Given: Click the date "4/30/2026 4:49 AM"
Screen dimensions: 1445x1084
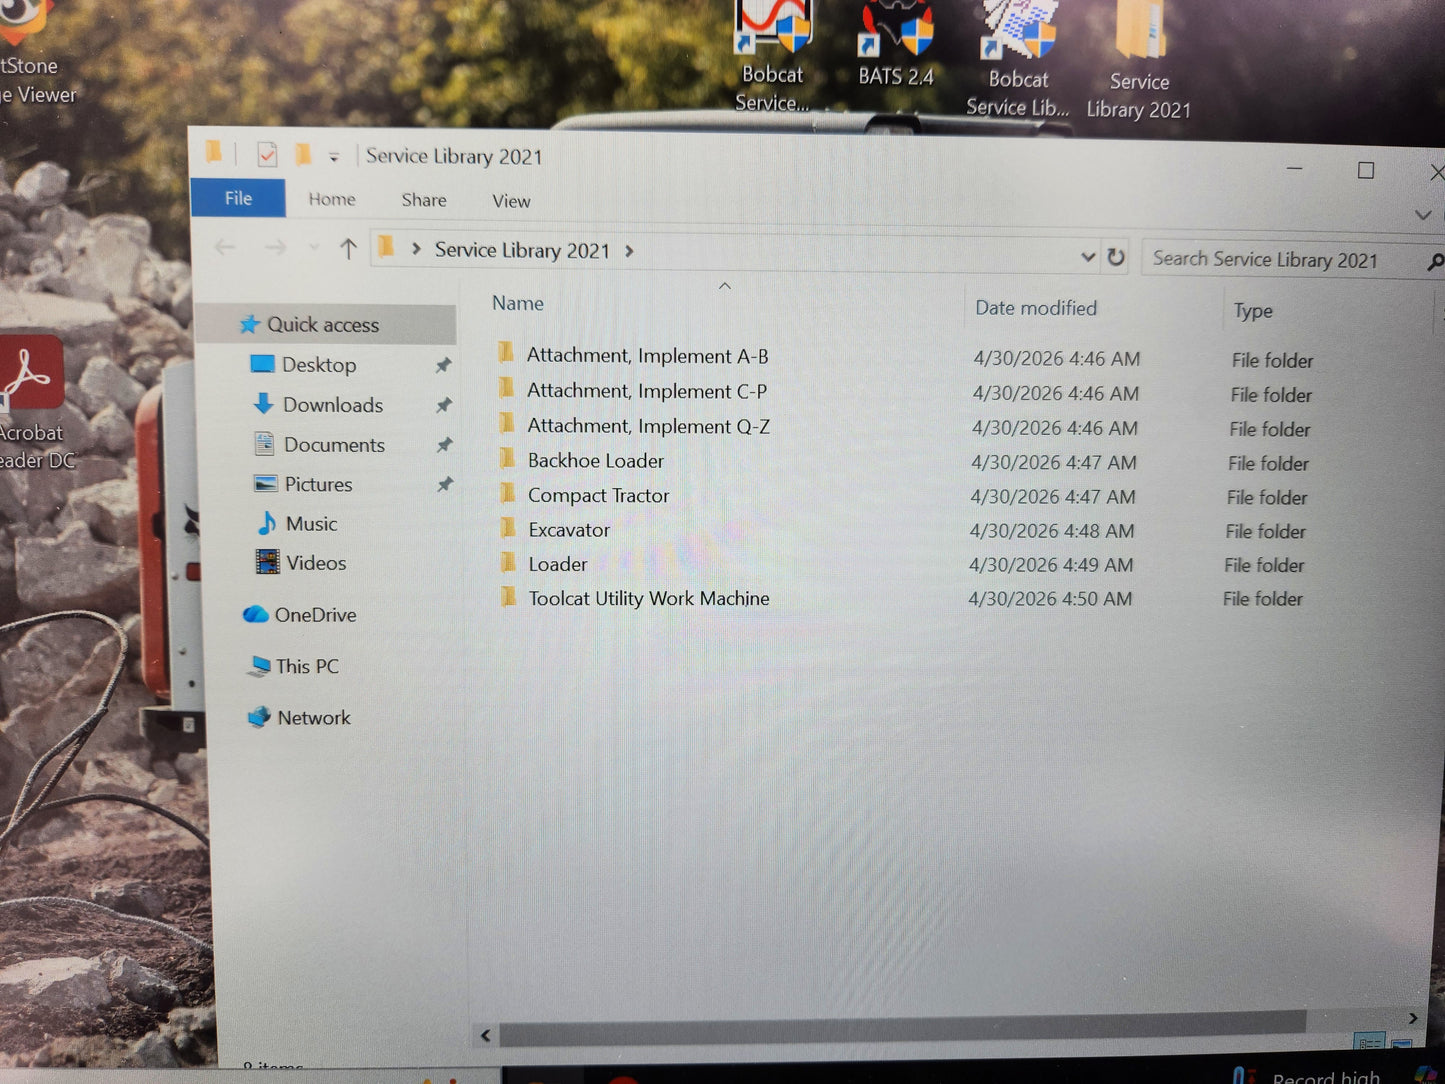Looking at the screenshot, I should click(x=1051, y=565).
